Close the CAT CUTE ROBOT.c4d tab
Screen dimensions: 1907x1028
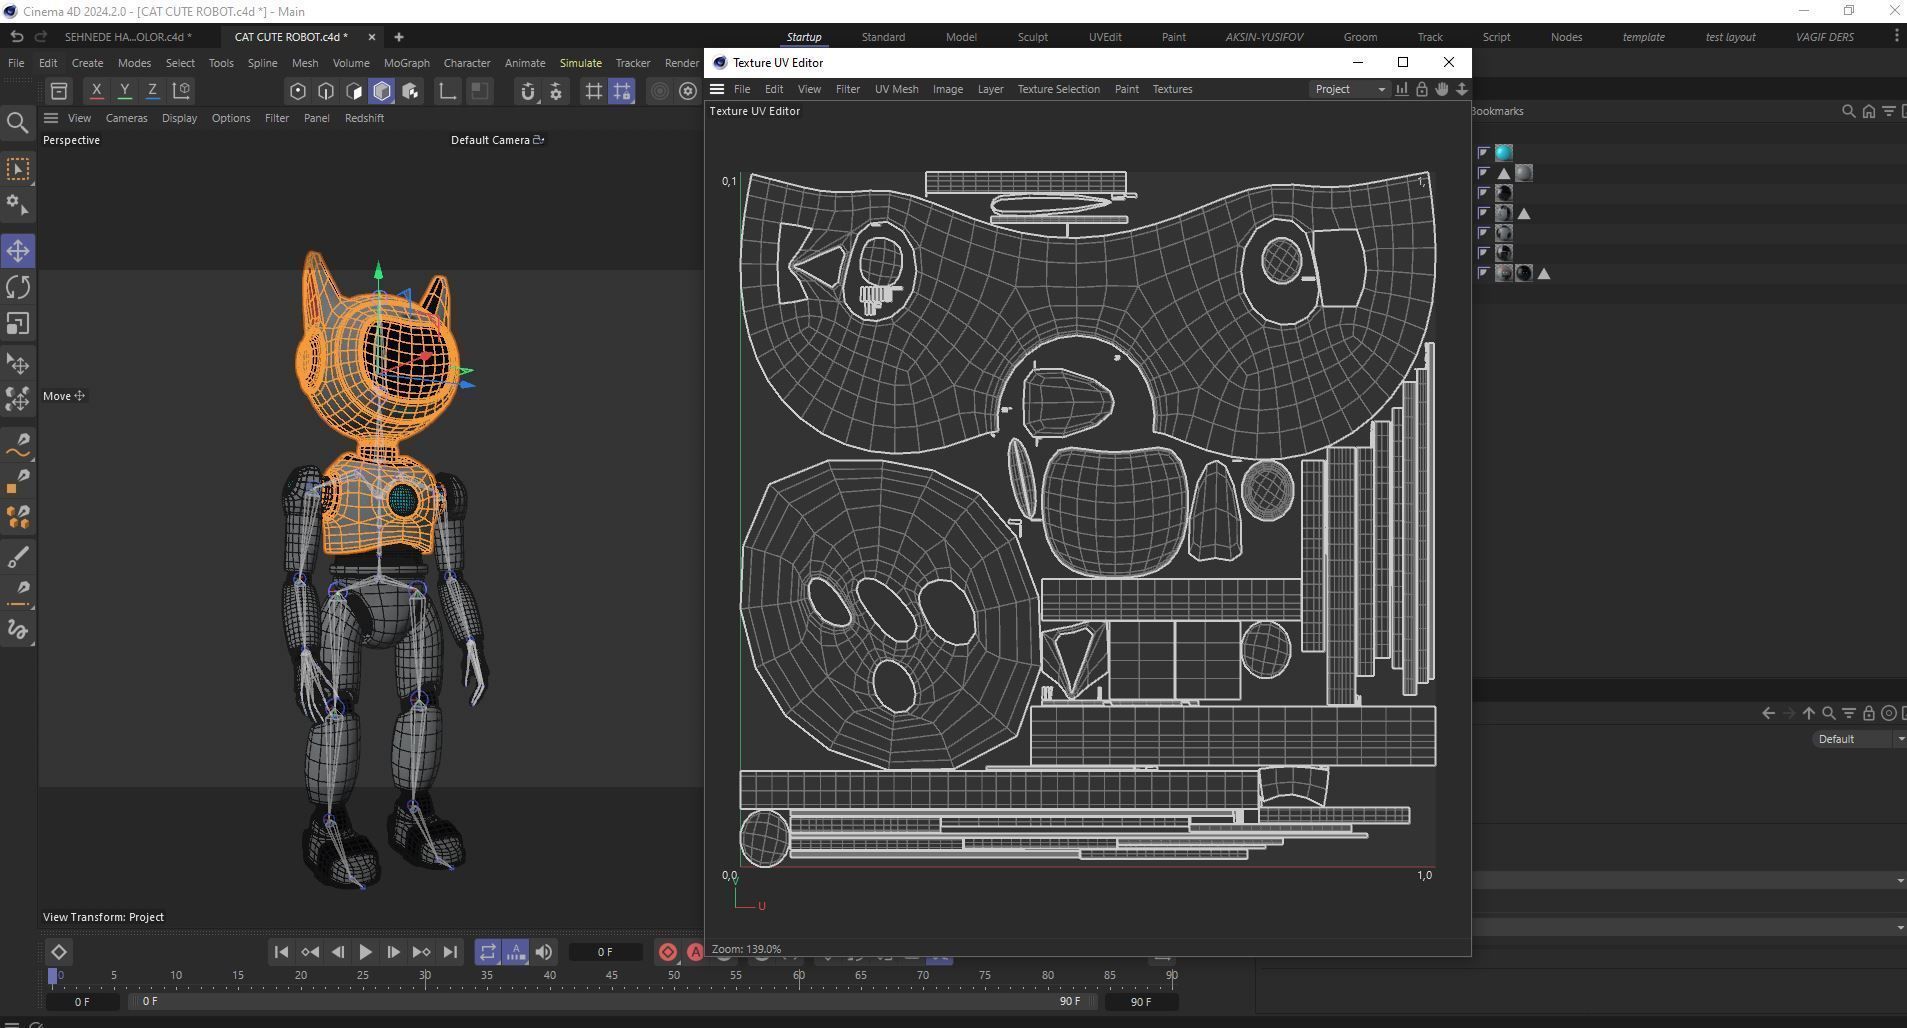point(372,37)
